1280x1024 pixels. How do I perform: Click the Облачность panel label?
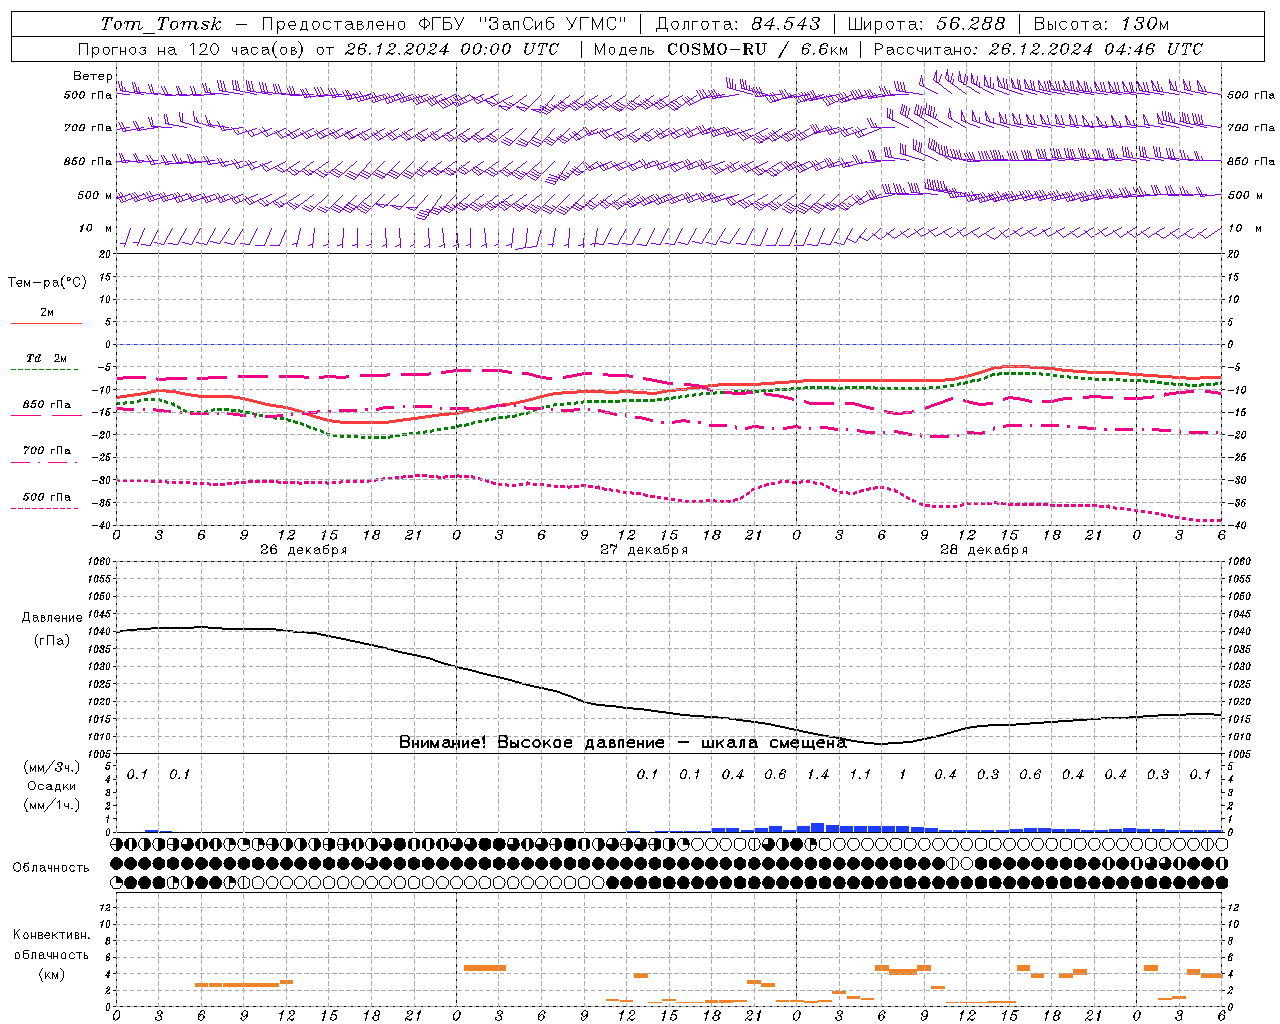tap(50, 867)
